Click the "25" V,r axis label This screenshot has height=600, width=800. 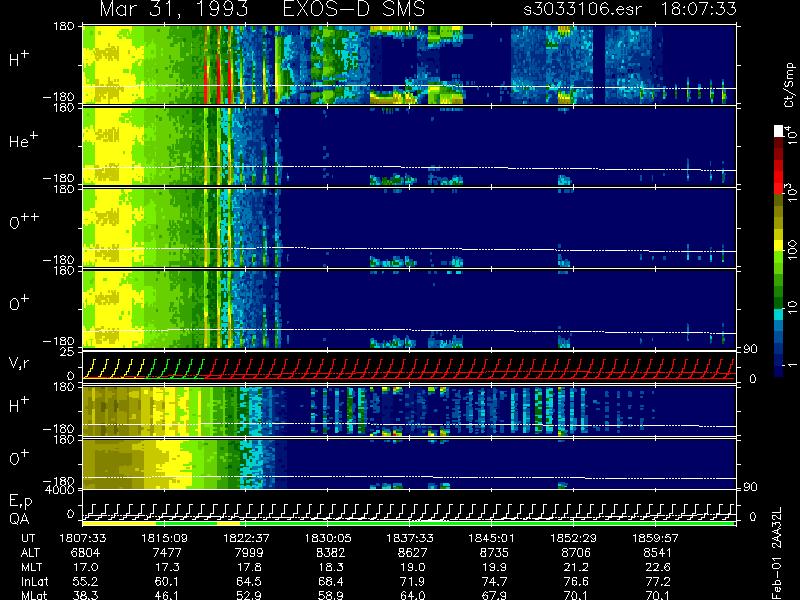tap(69, 352)
